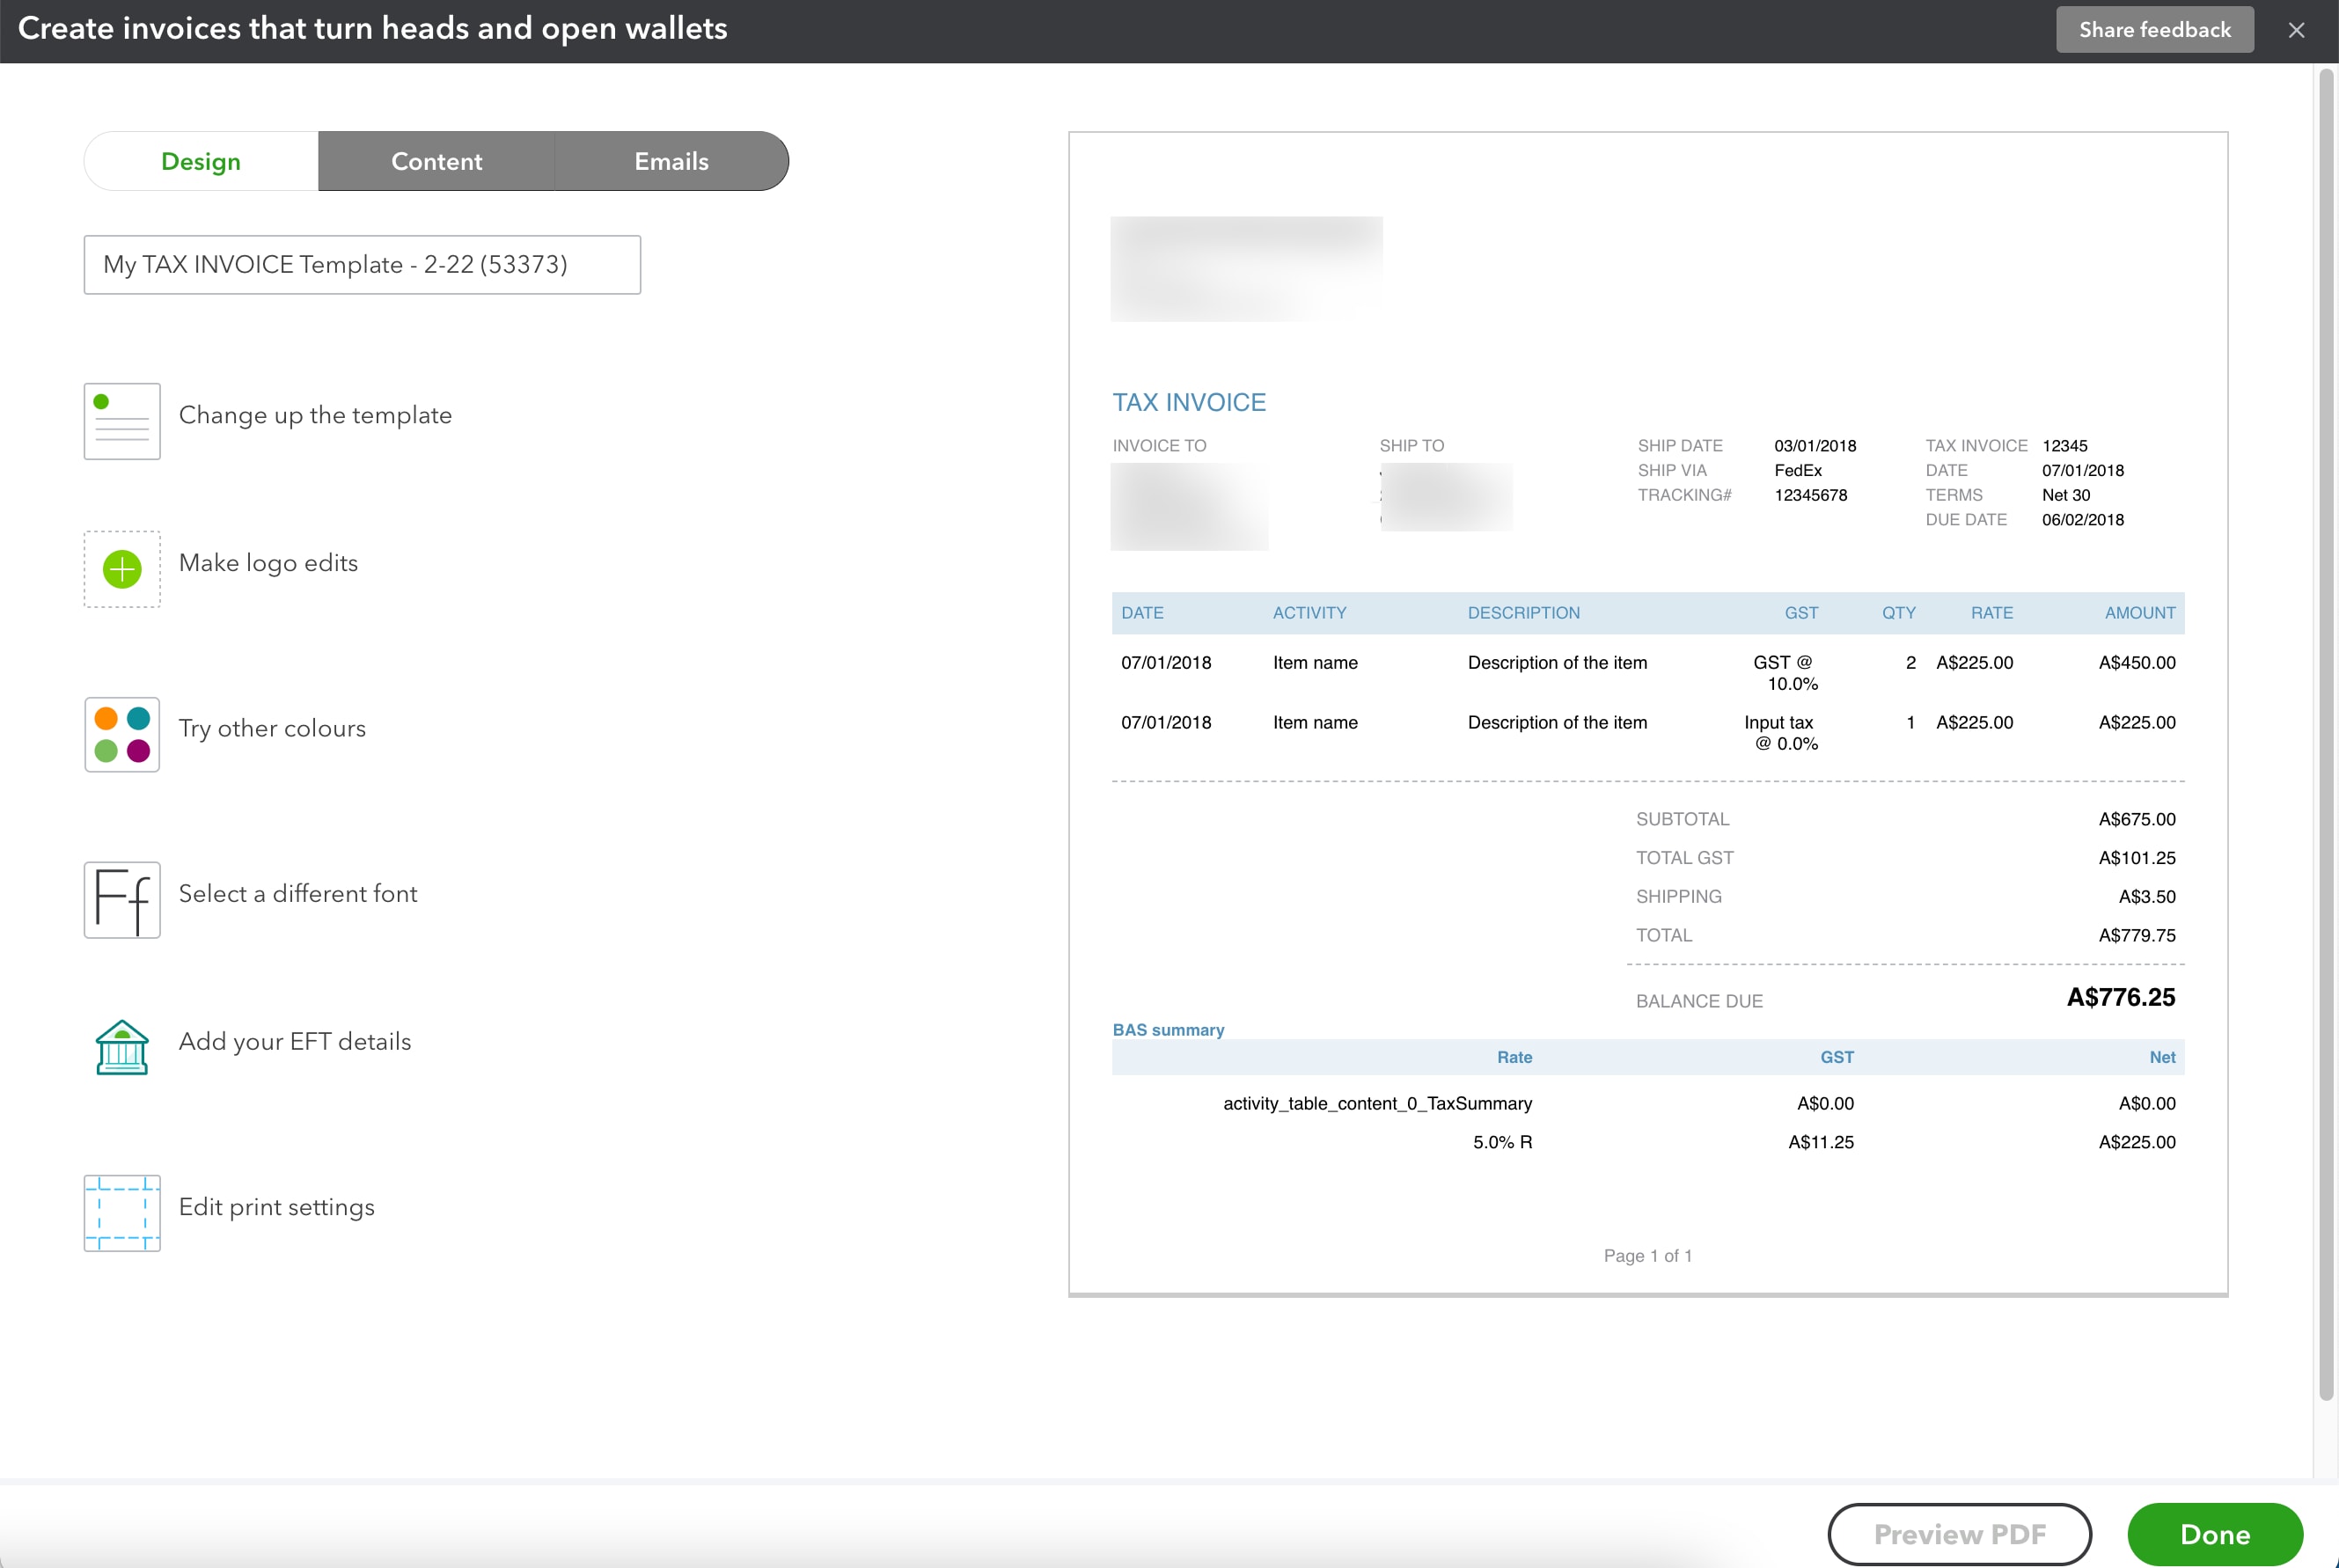Click the close X in the top bar

coord(2296,29)
